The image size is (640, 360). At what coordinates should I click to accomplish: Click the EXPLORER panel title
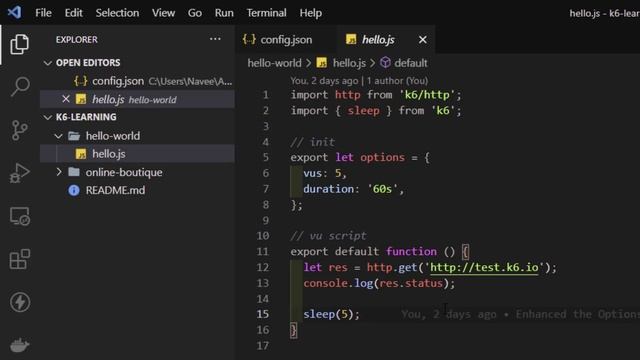click(77, 40)
